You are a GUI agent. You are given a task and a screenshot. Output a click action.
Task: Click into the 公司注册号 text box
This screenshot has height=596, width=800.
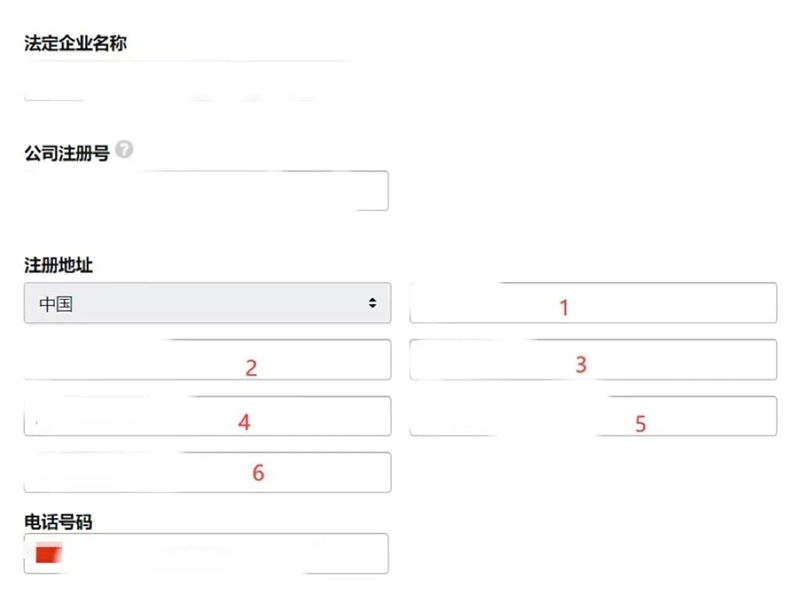(206, 190)
